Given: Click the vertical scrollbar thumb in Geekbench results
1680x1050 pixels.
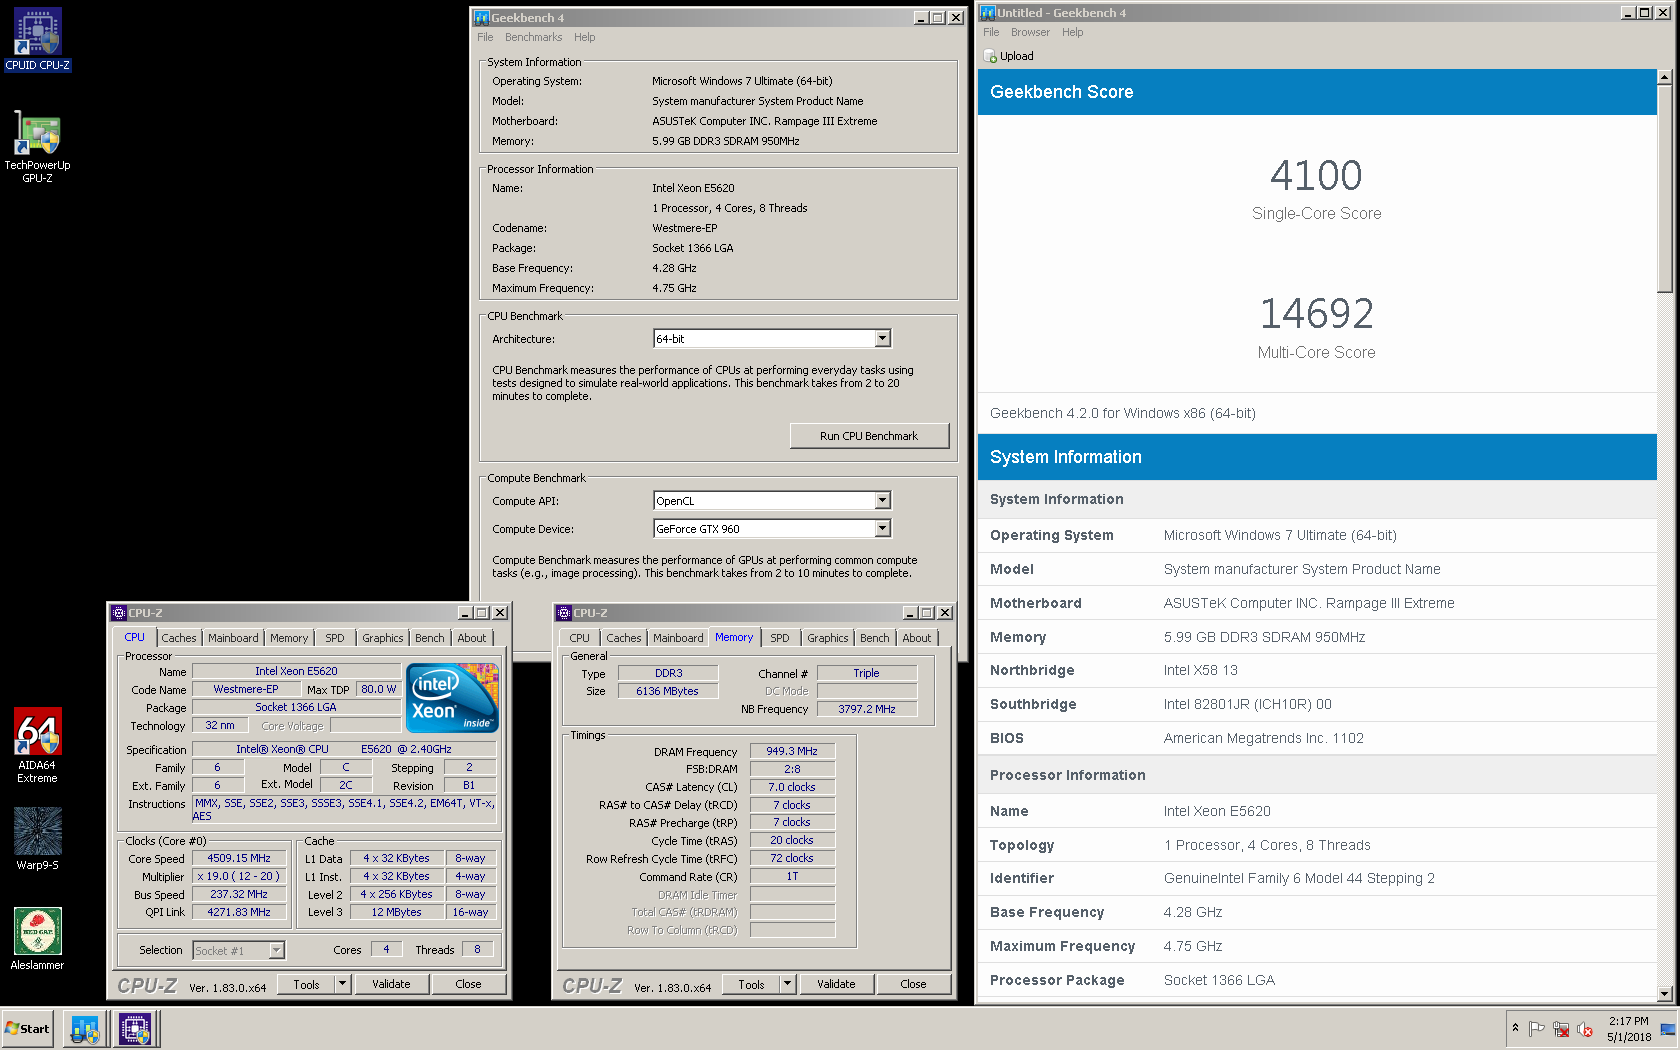Looking at the screenshot, I should click(x=1664, y=188).
